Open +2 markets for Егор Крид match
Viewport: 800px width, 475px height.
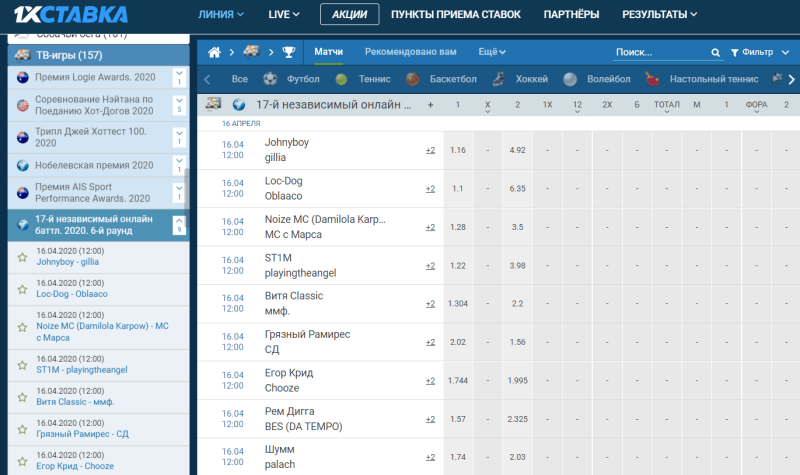431,381
